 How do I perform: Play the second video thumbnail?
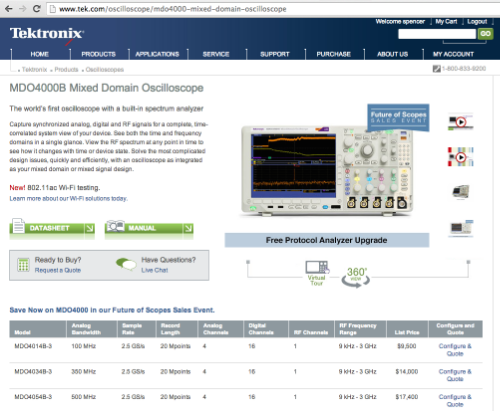pos(461,157)
